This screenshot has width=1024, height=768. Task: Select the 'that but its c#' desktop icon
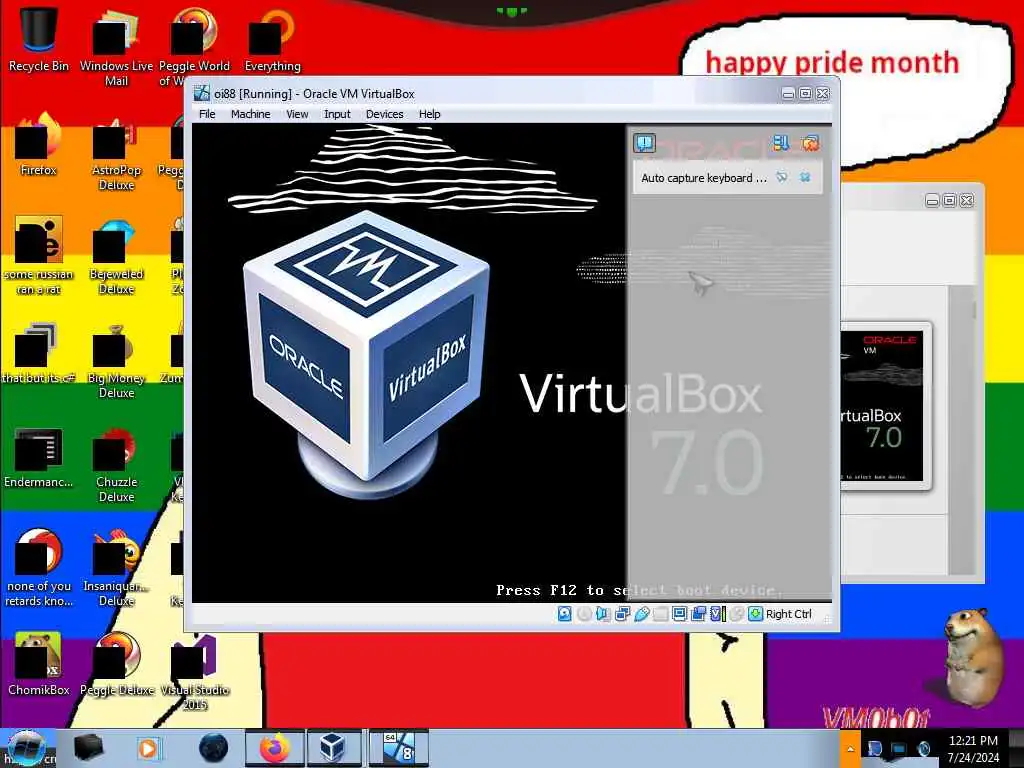coord(39,353)
